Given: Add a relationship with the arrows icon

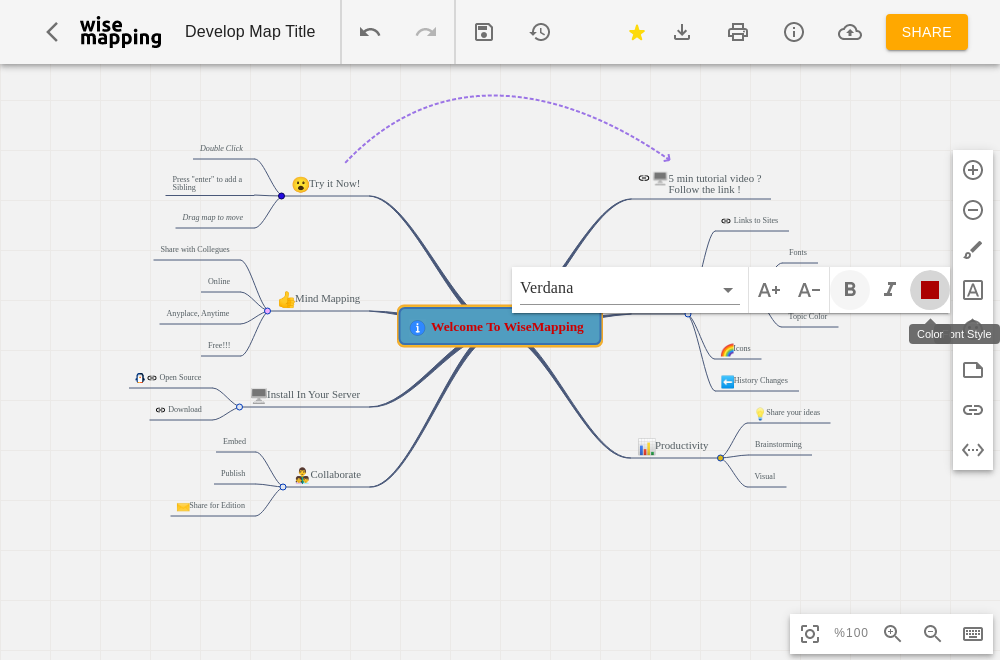Looking at the screenshot, I should pyautogui.click(x=973, y=450).
